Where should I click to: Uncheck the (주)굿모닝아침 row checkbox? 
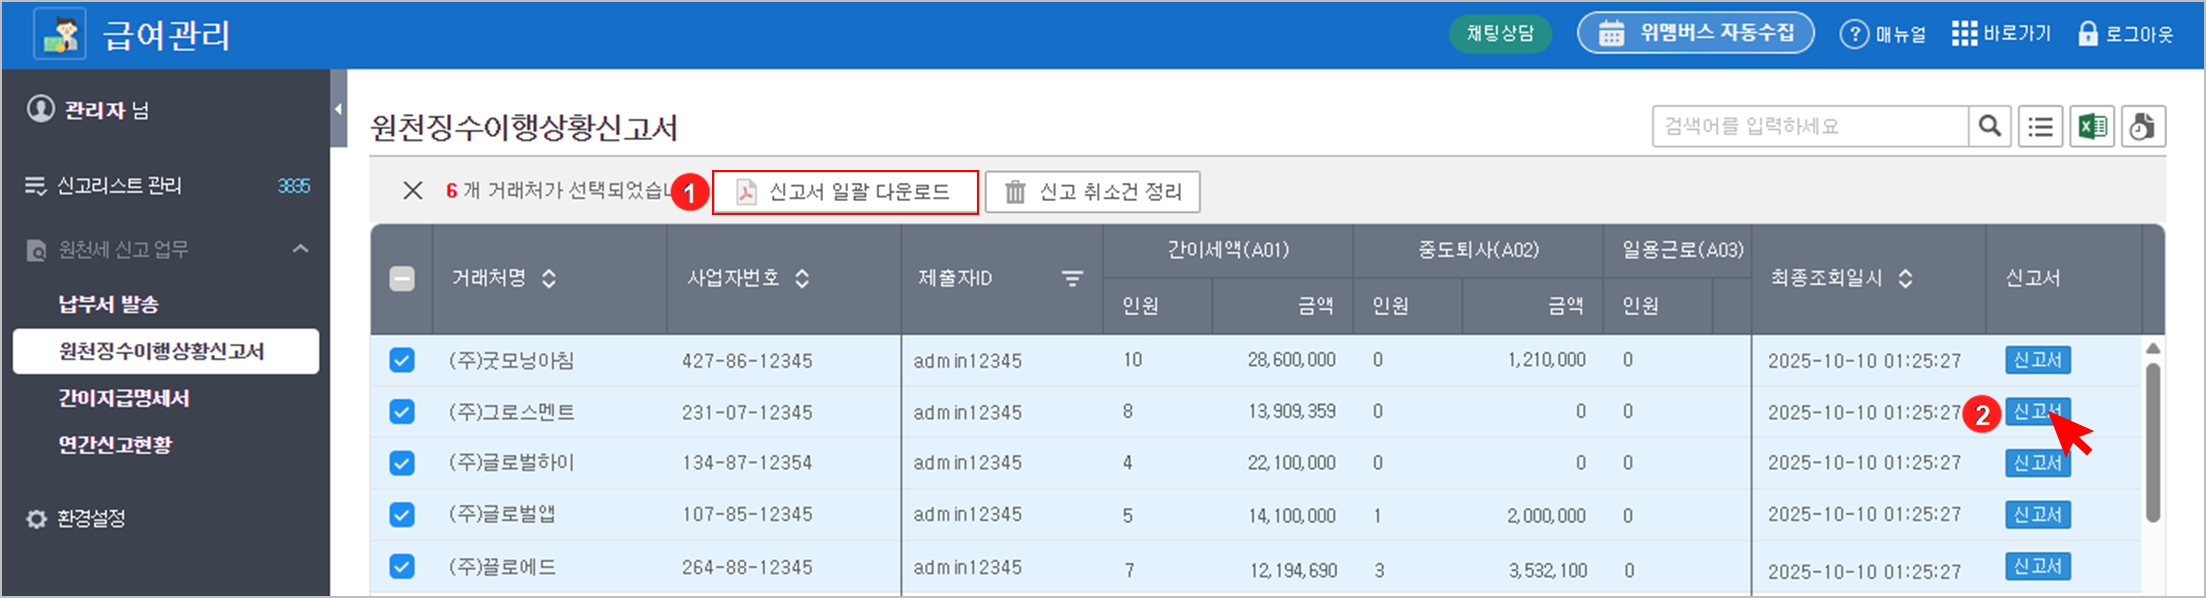(402, 360)
